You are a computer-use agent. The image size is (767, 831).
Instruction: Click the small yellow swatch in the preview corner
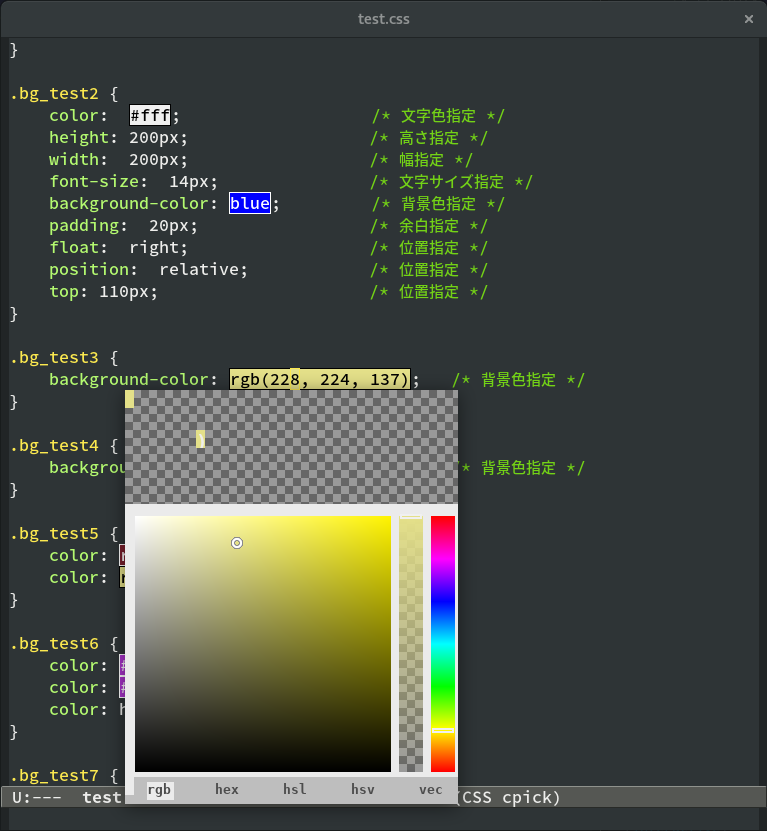tap(129, 399)
